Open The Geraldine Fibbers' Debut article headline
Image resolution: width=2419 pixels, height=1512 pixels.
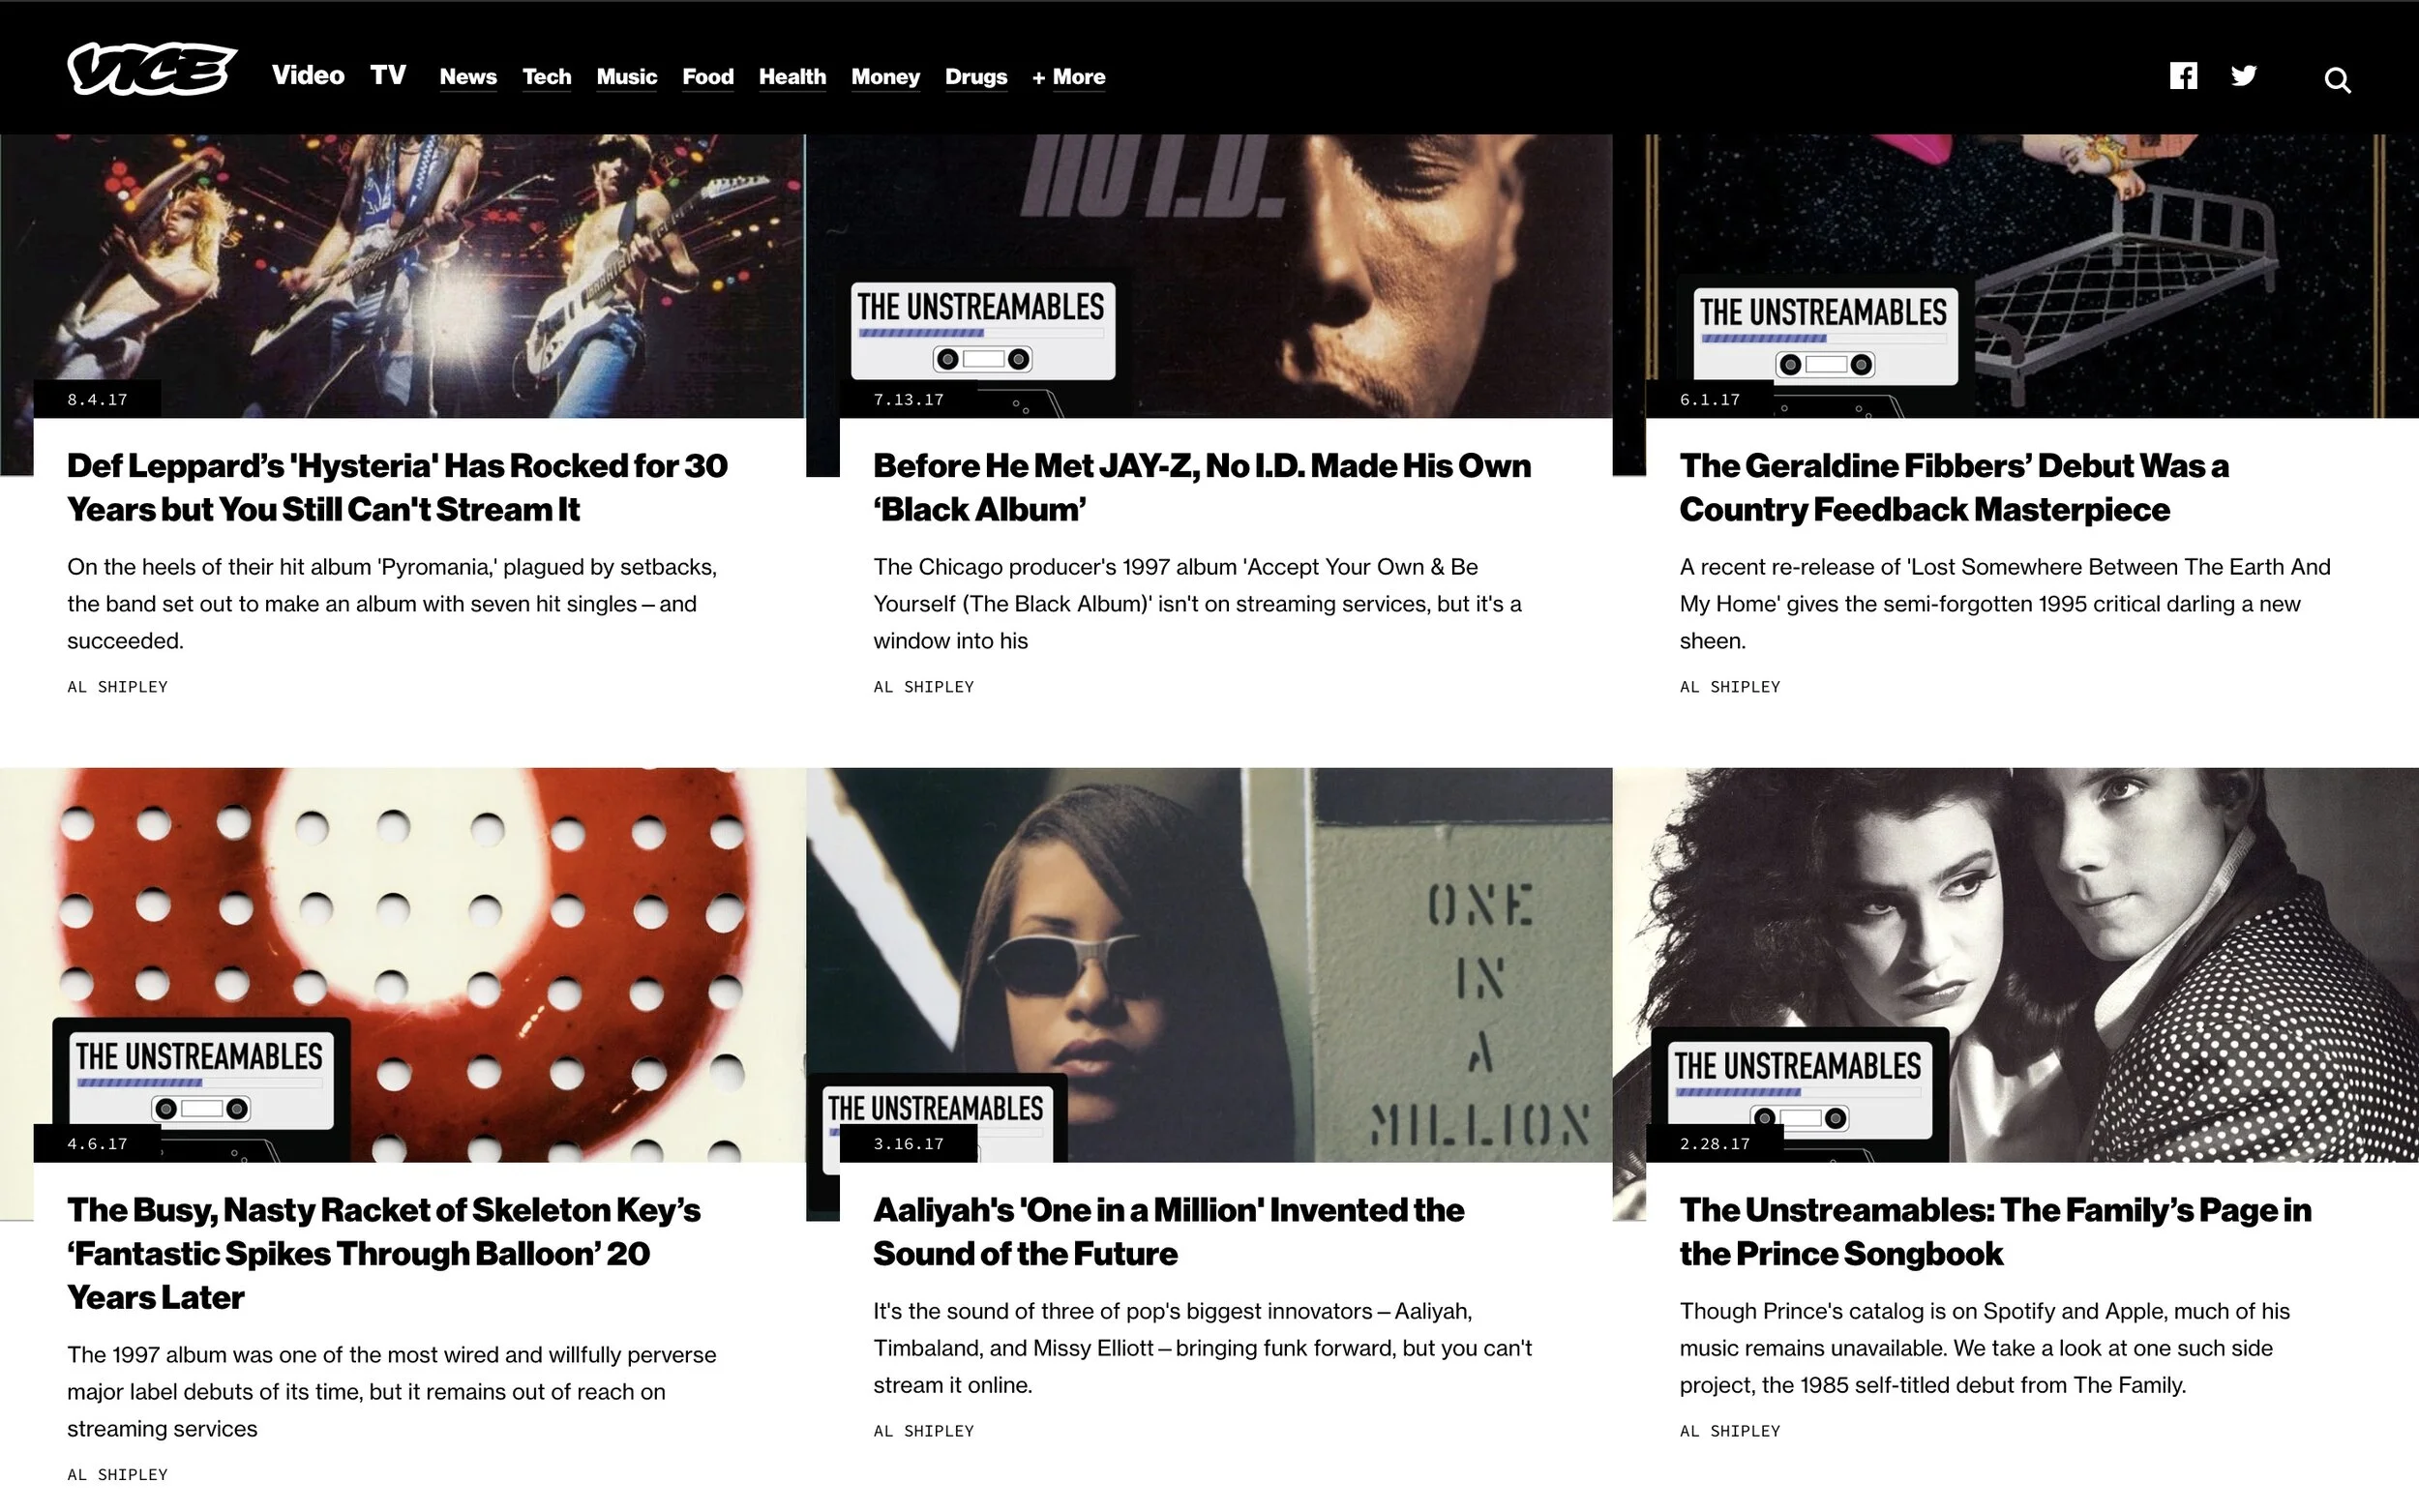tap(1953, 487)
